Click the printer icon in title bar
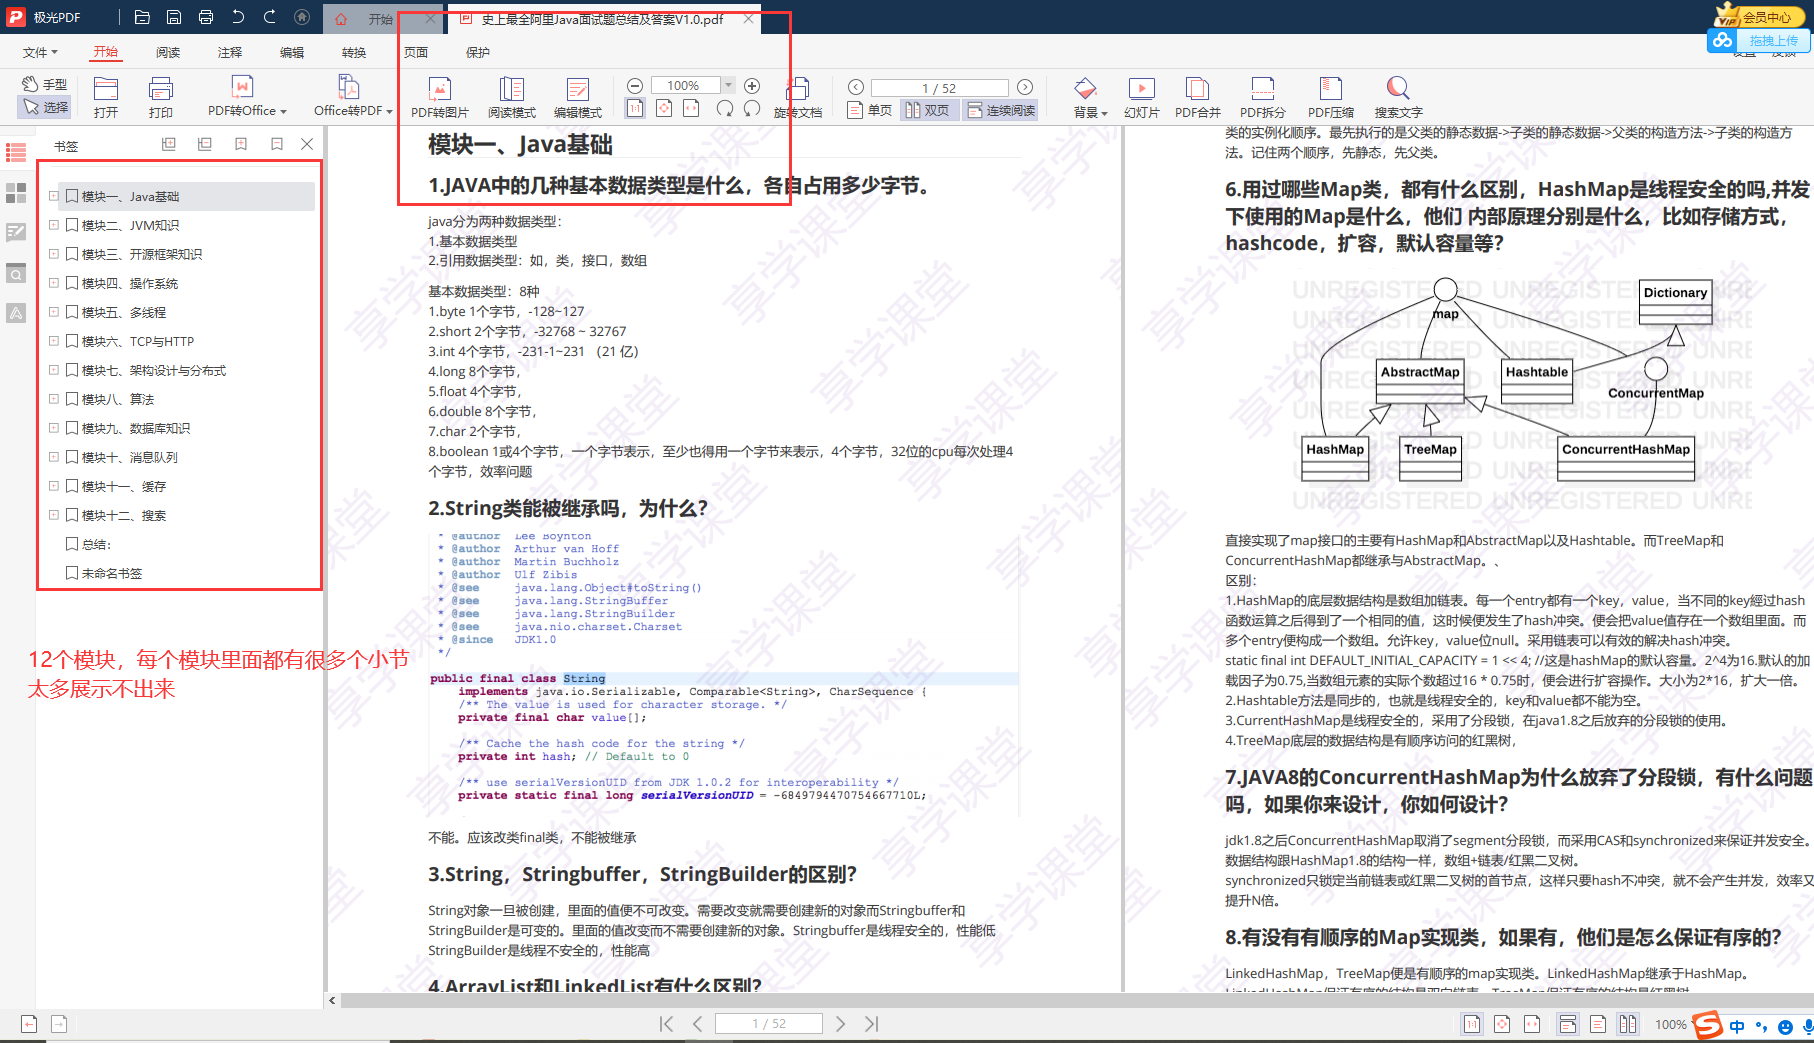Screen dimensions: 1814x1043 206,17
